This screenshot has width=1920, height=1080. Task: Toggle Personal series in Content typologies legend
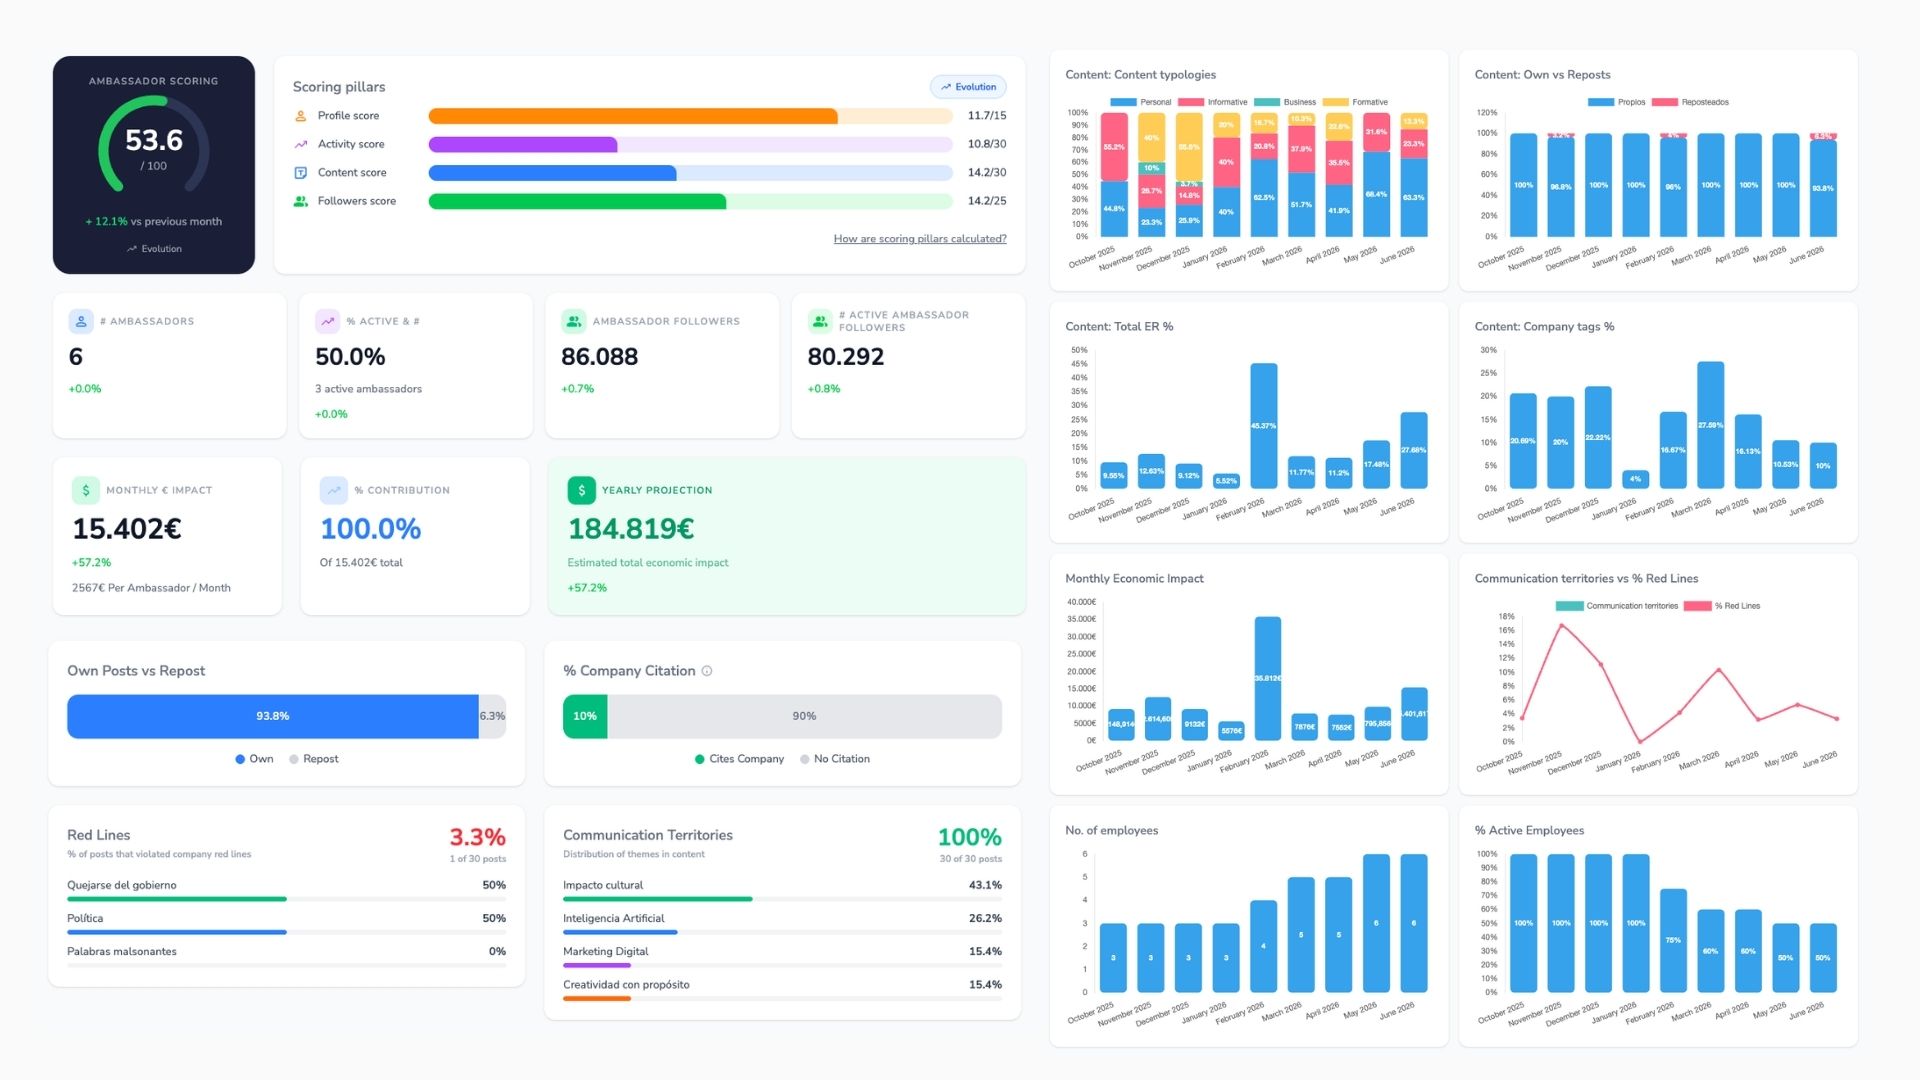point(1141,102)
